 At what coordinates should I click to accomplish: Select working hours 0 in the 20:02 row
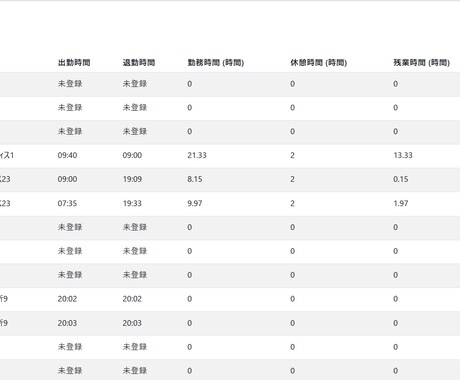pos(190,299)
